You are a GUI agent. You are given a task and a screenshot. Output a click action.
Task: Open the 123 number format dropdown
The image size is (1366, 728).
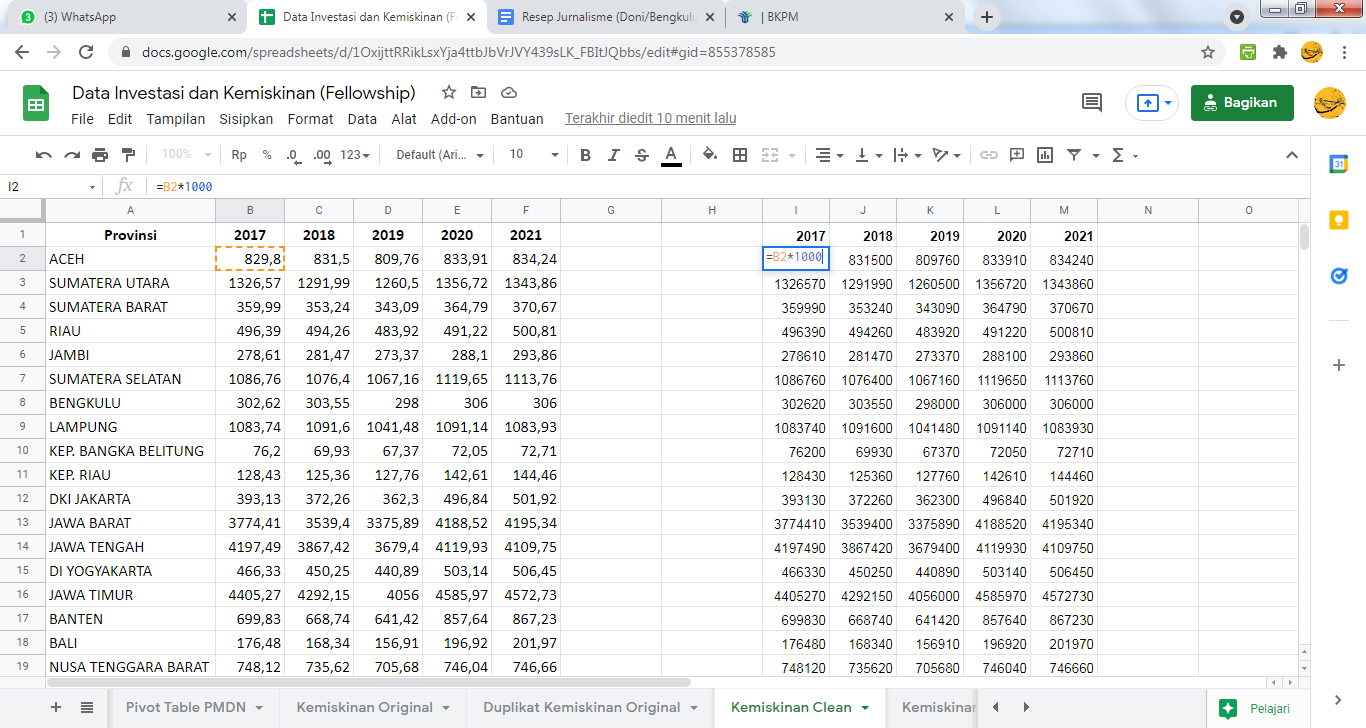355,155
